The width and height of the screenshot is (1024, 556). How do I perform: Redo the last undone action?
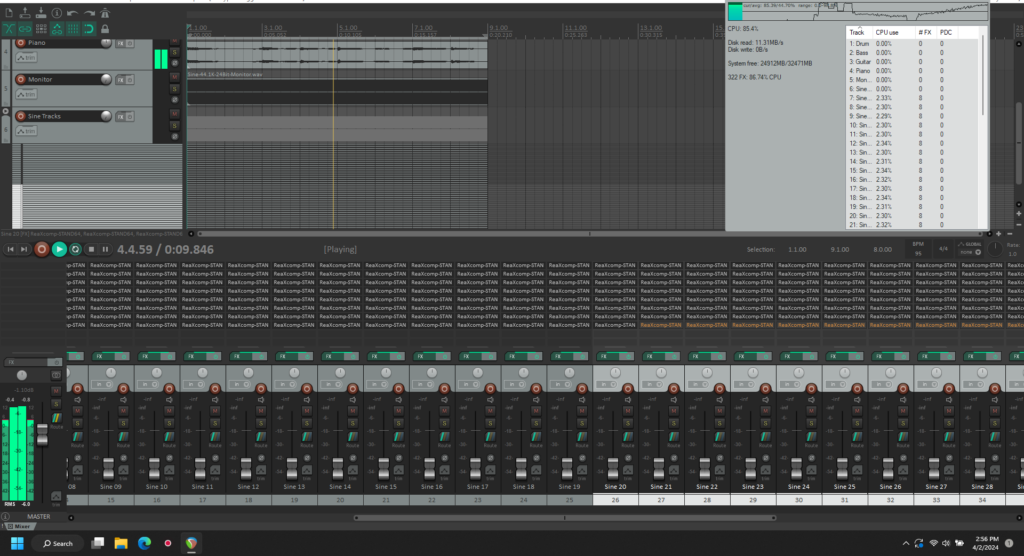[89, 13]
